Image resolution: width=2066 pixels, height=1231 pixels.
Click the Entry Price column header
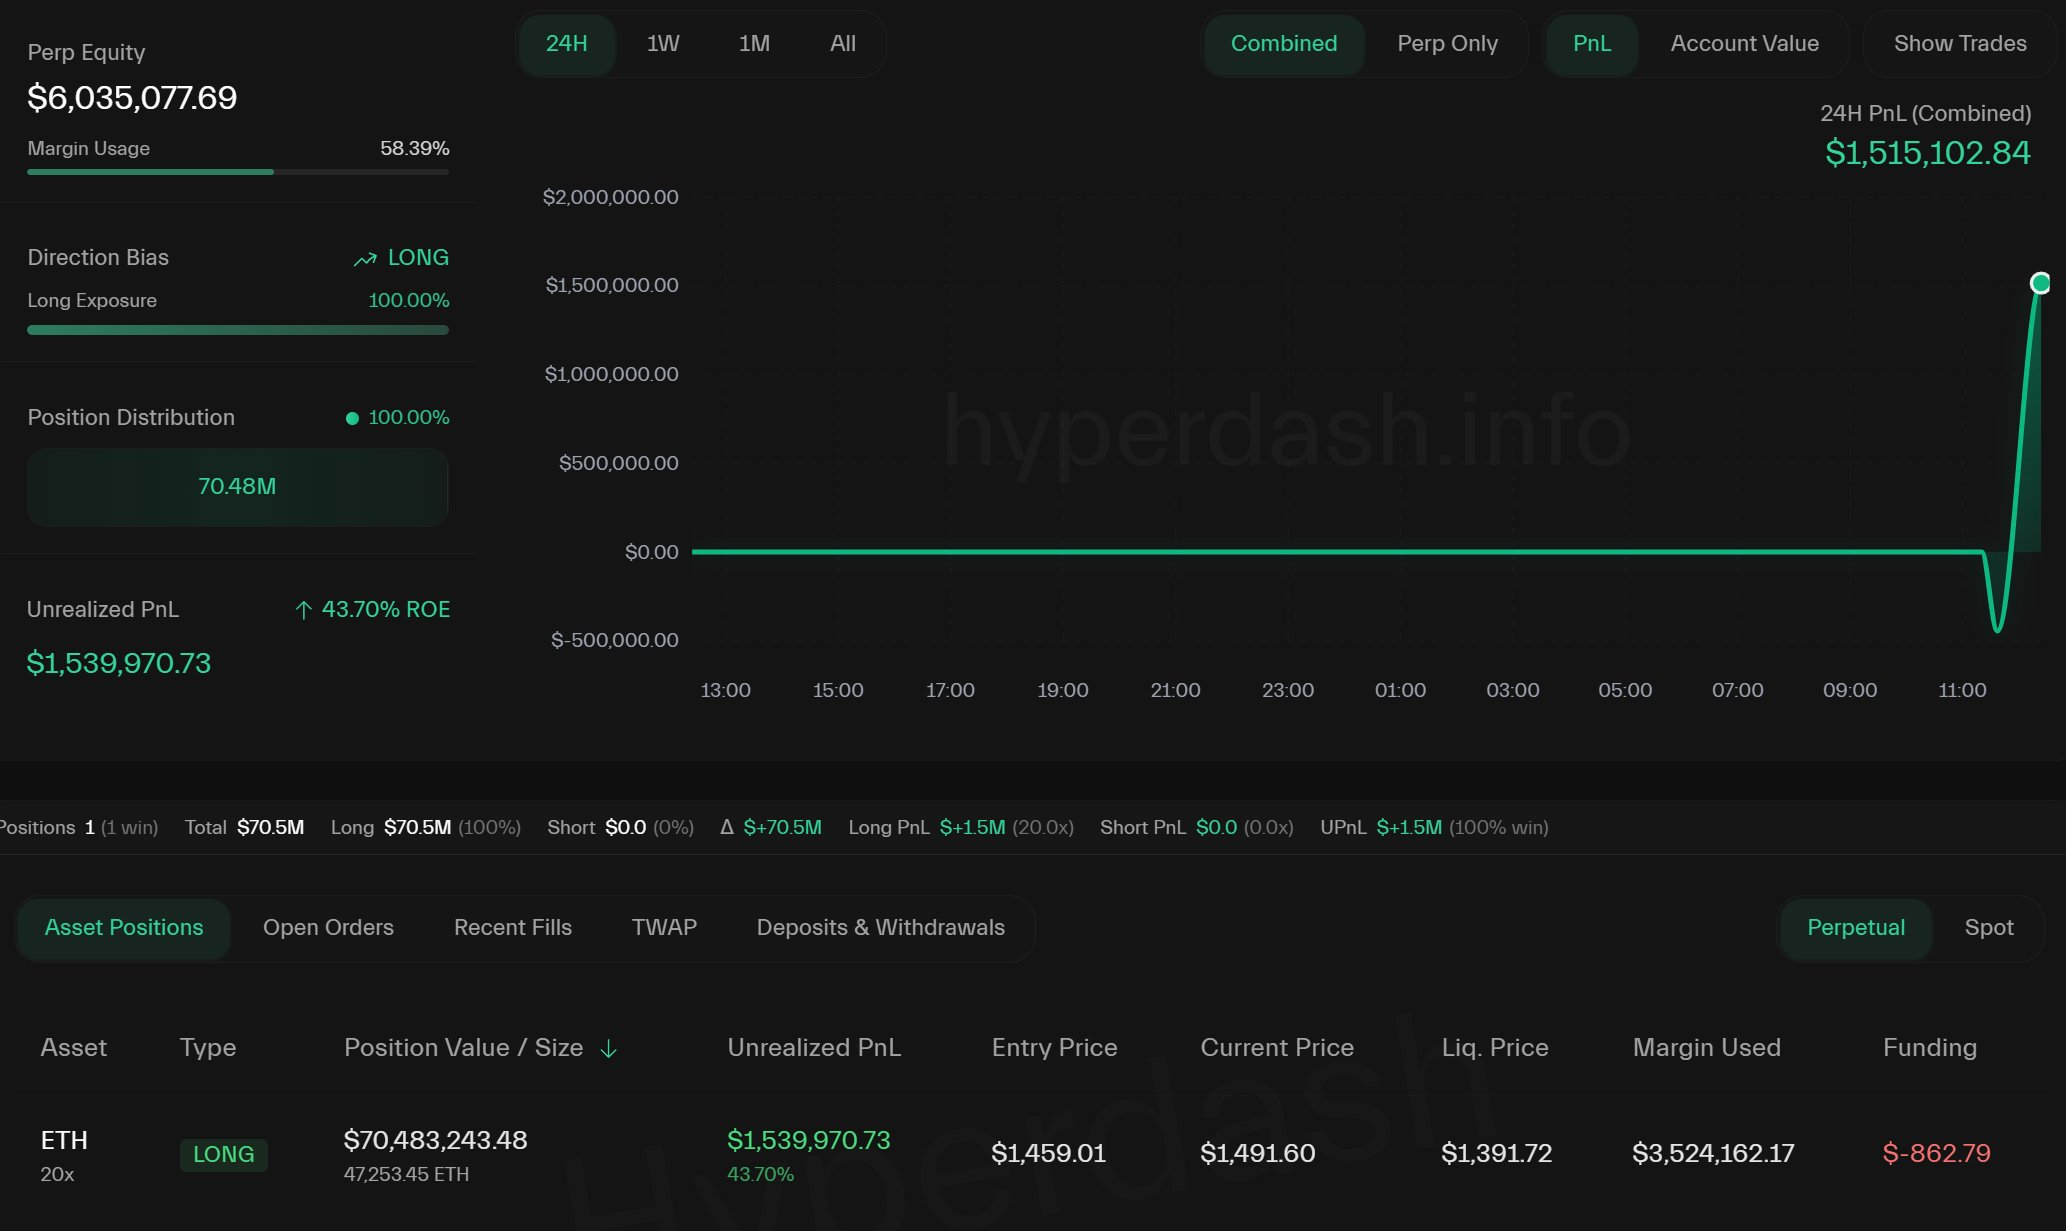[1054, 1048]
